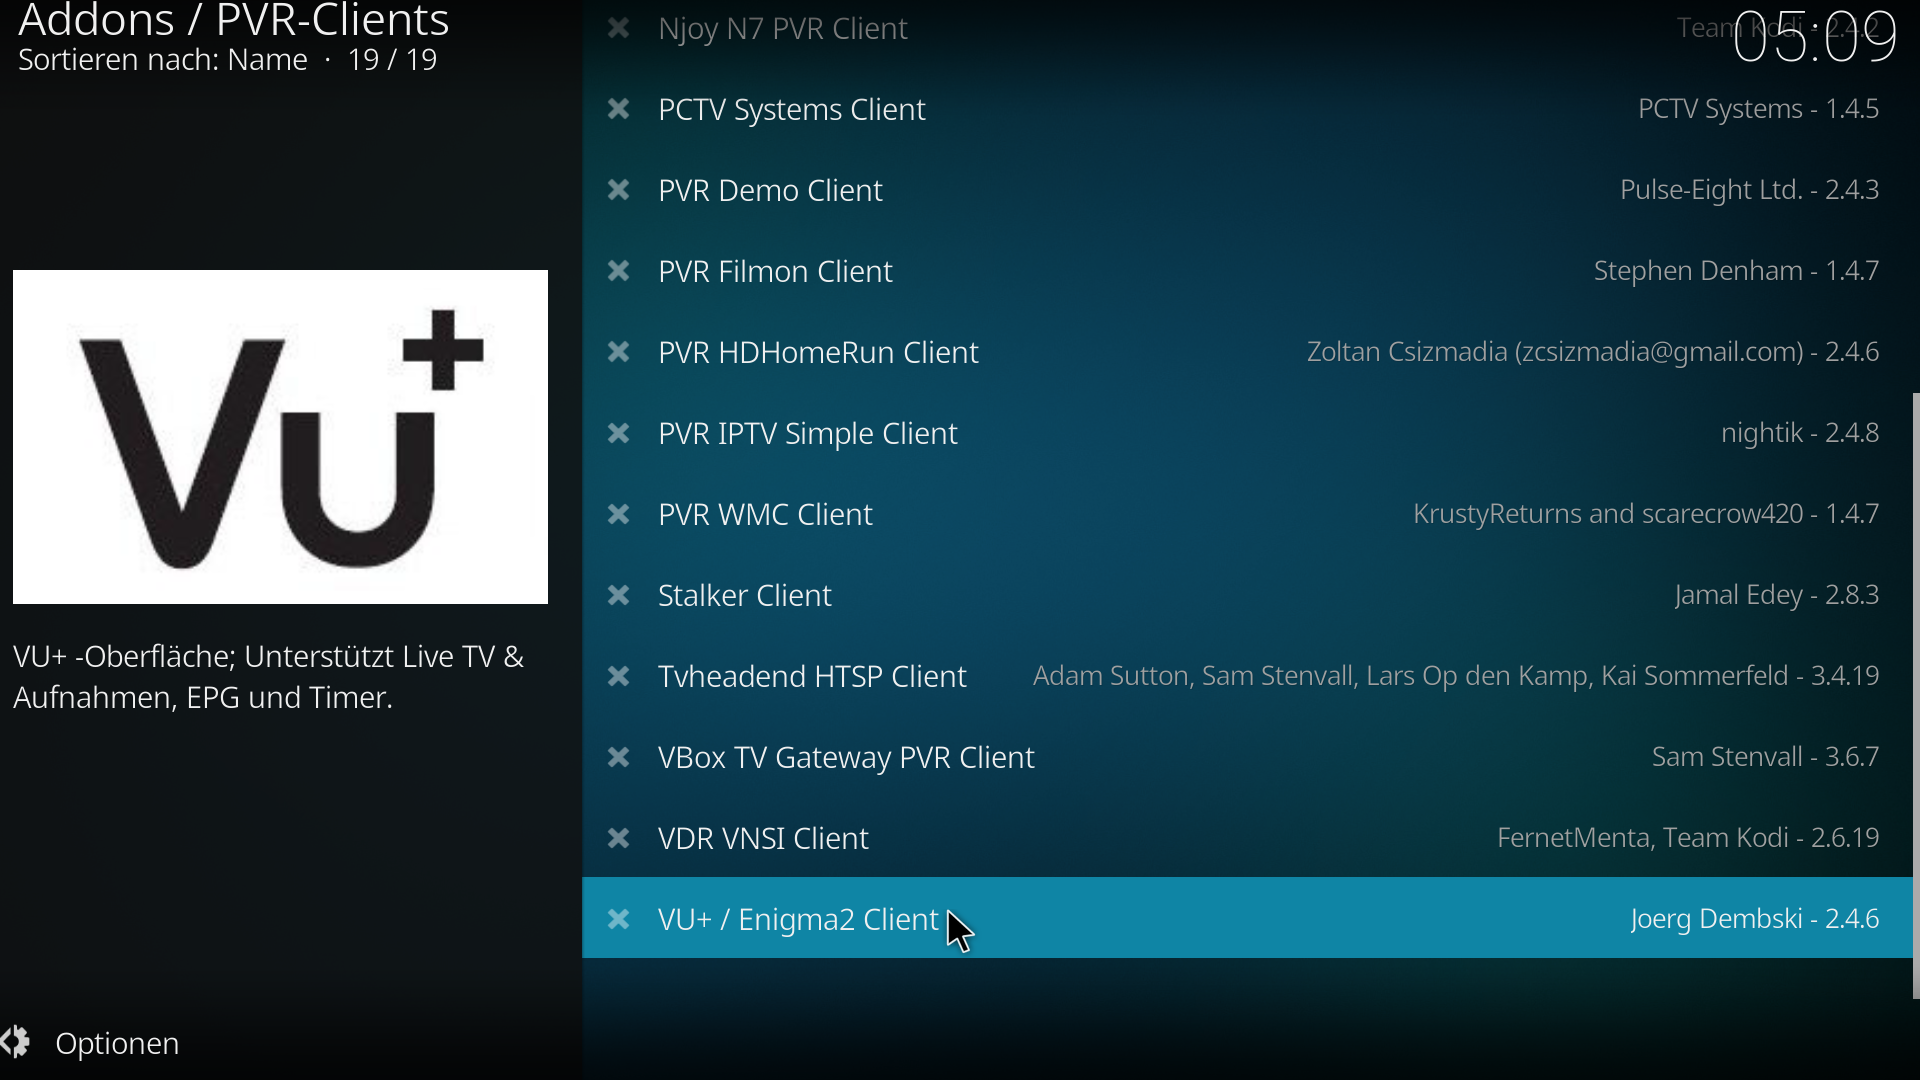Click the X status icon beside PCTV Systems Client
The image size is (1920, 1080).
(x=619, y=109)
